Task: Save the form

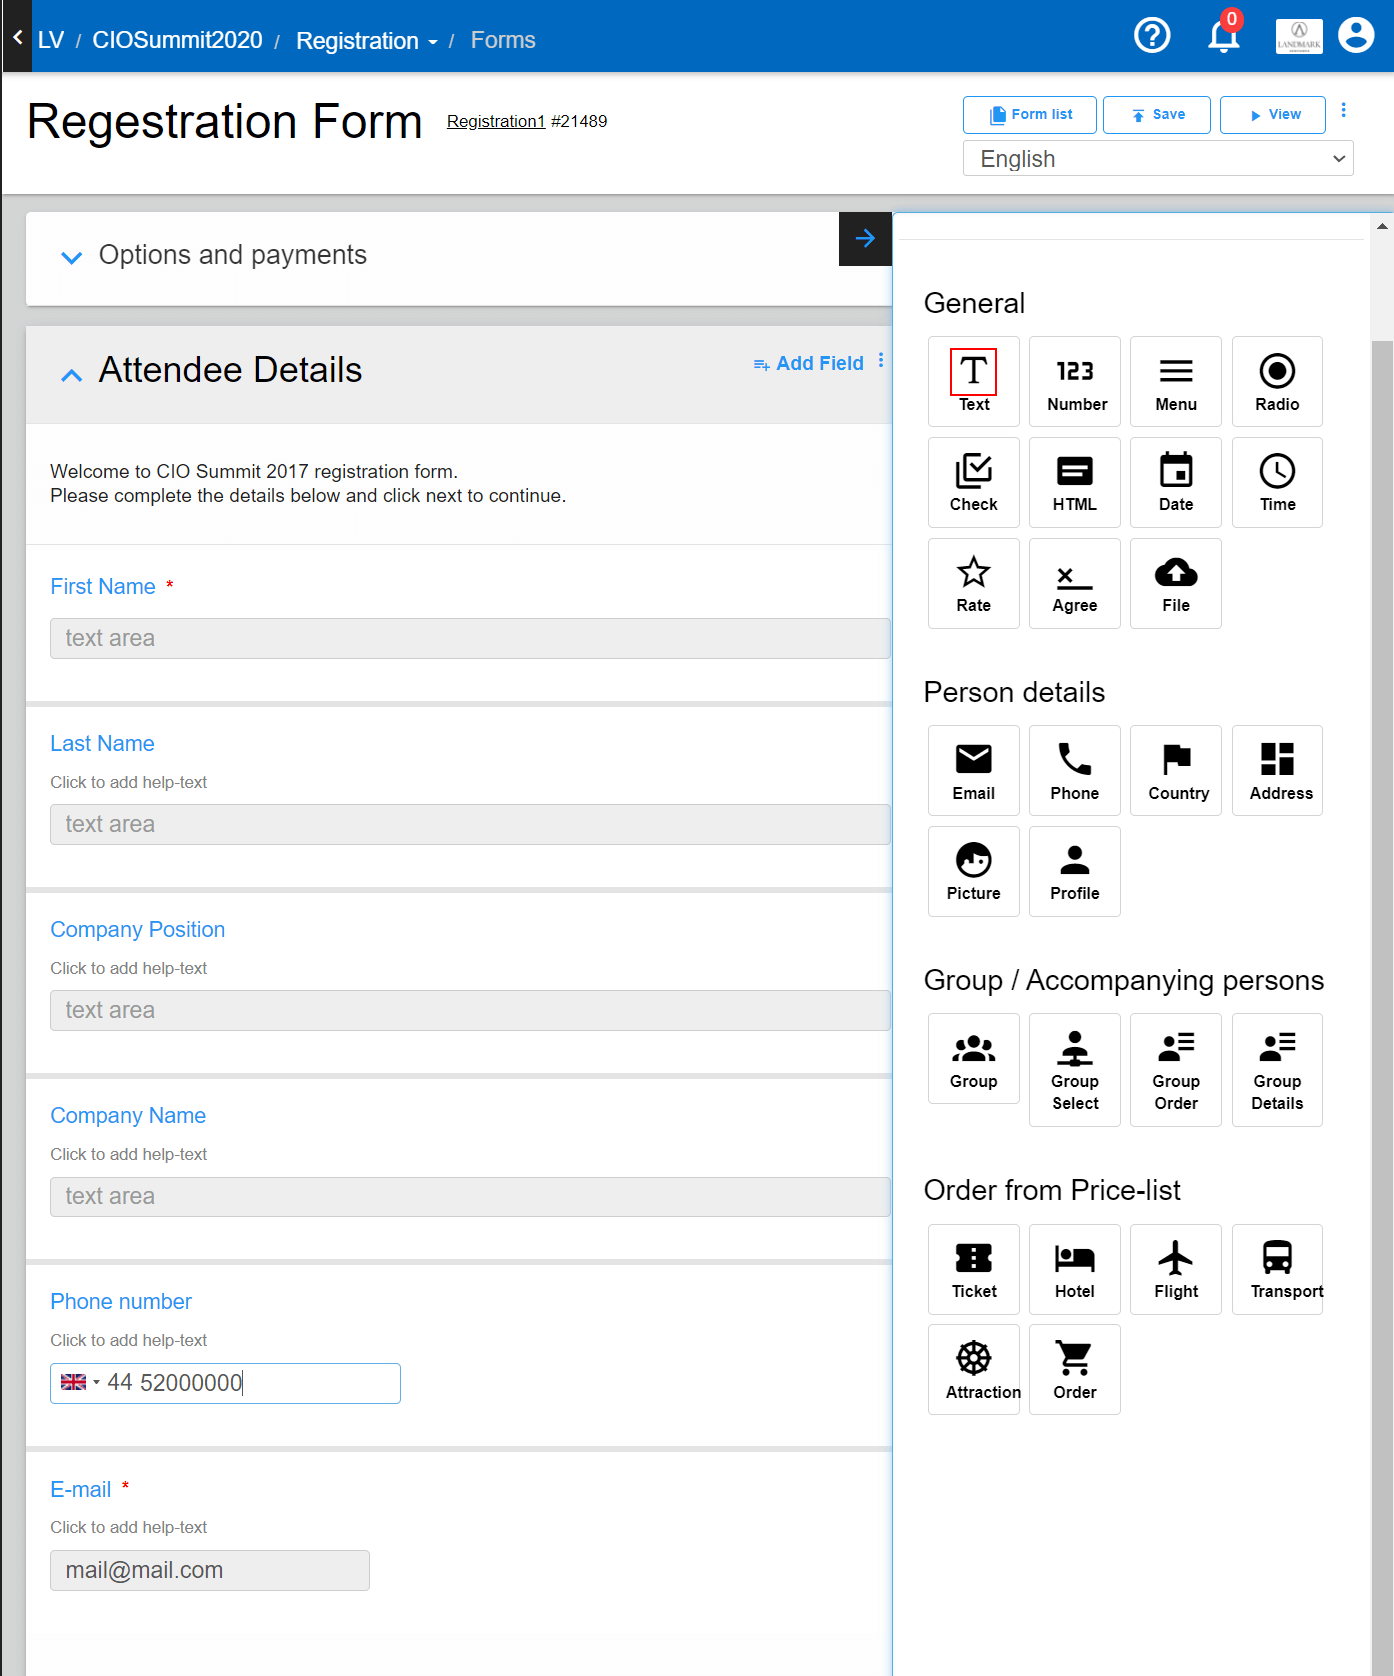Action: point(1157,115)
